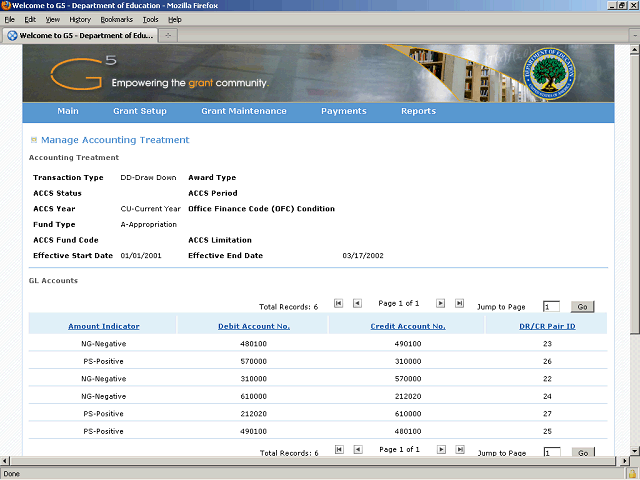Screen dimensions: 640x480
Task: Open the Tools menu
Action: point(150,20)
